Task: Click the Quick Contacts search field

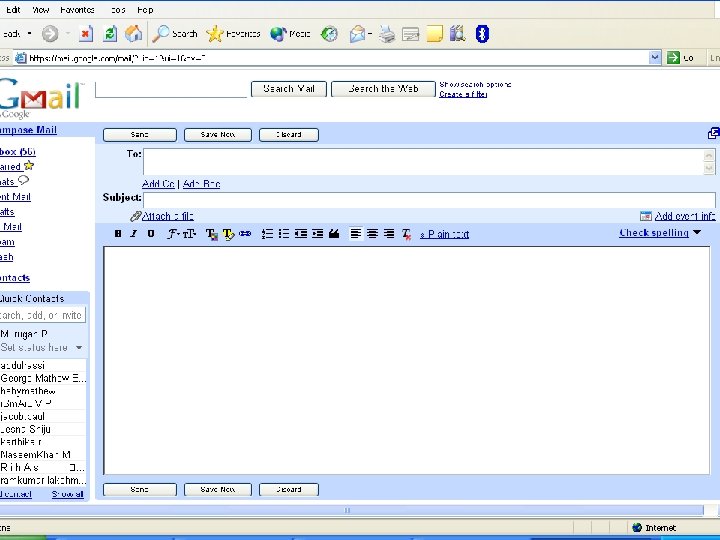Action: 42,315
